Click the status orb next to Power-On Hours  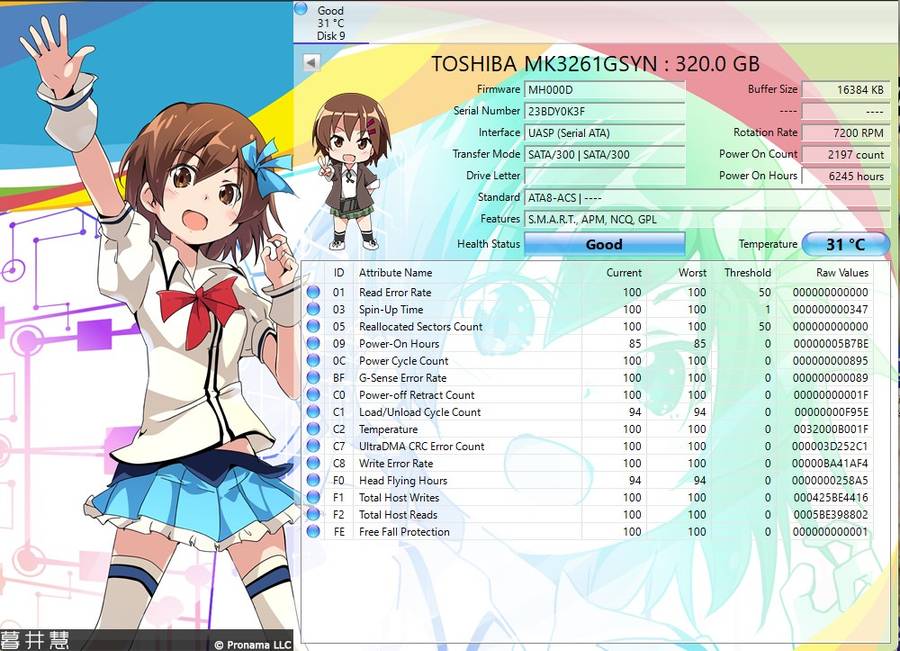pos(313,344)
